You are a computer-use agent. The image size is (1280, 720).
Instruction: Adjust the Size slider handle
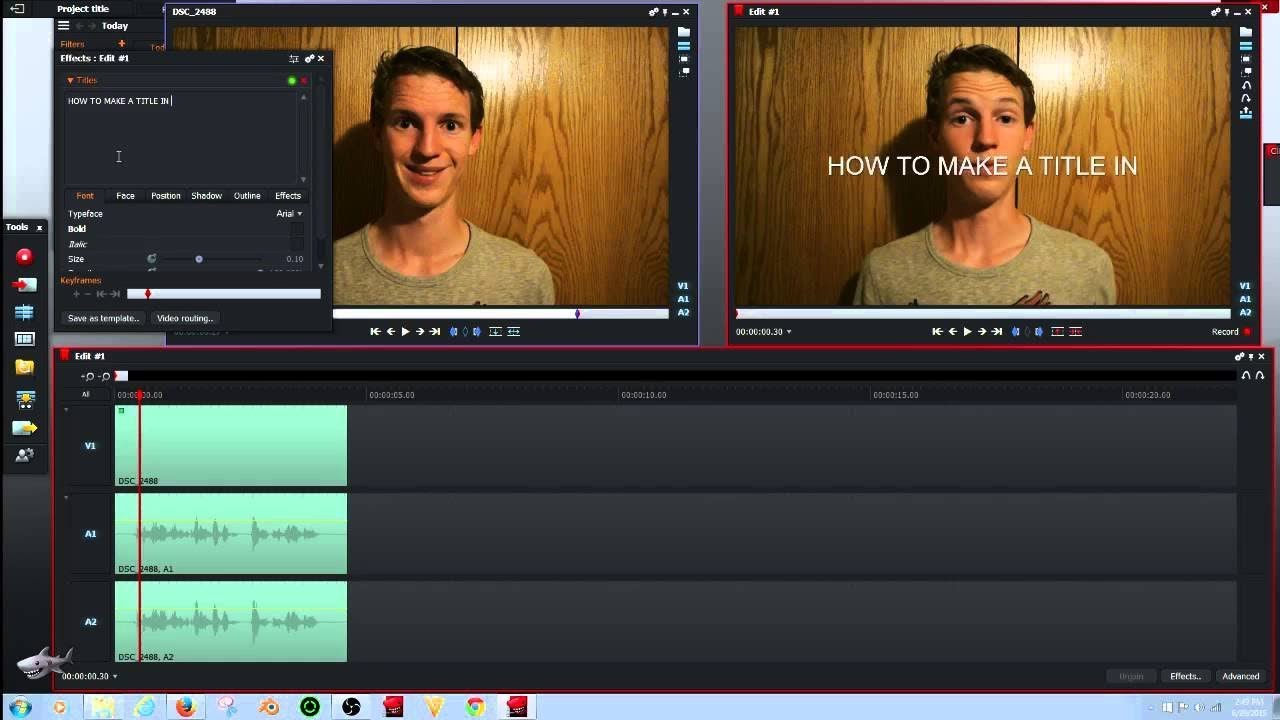click(x=199, y=259)
